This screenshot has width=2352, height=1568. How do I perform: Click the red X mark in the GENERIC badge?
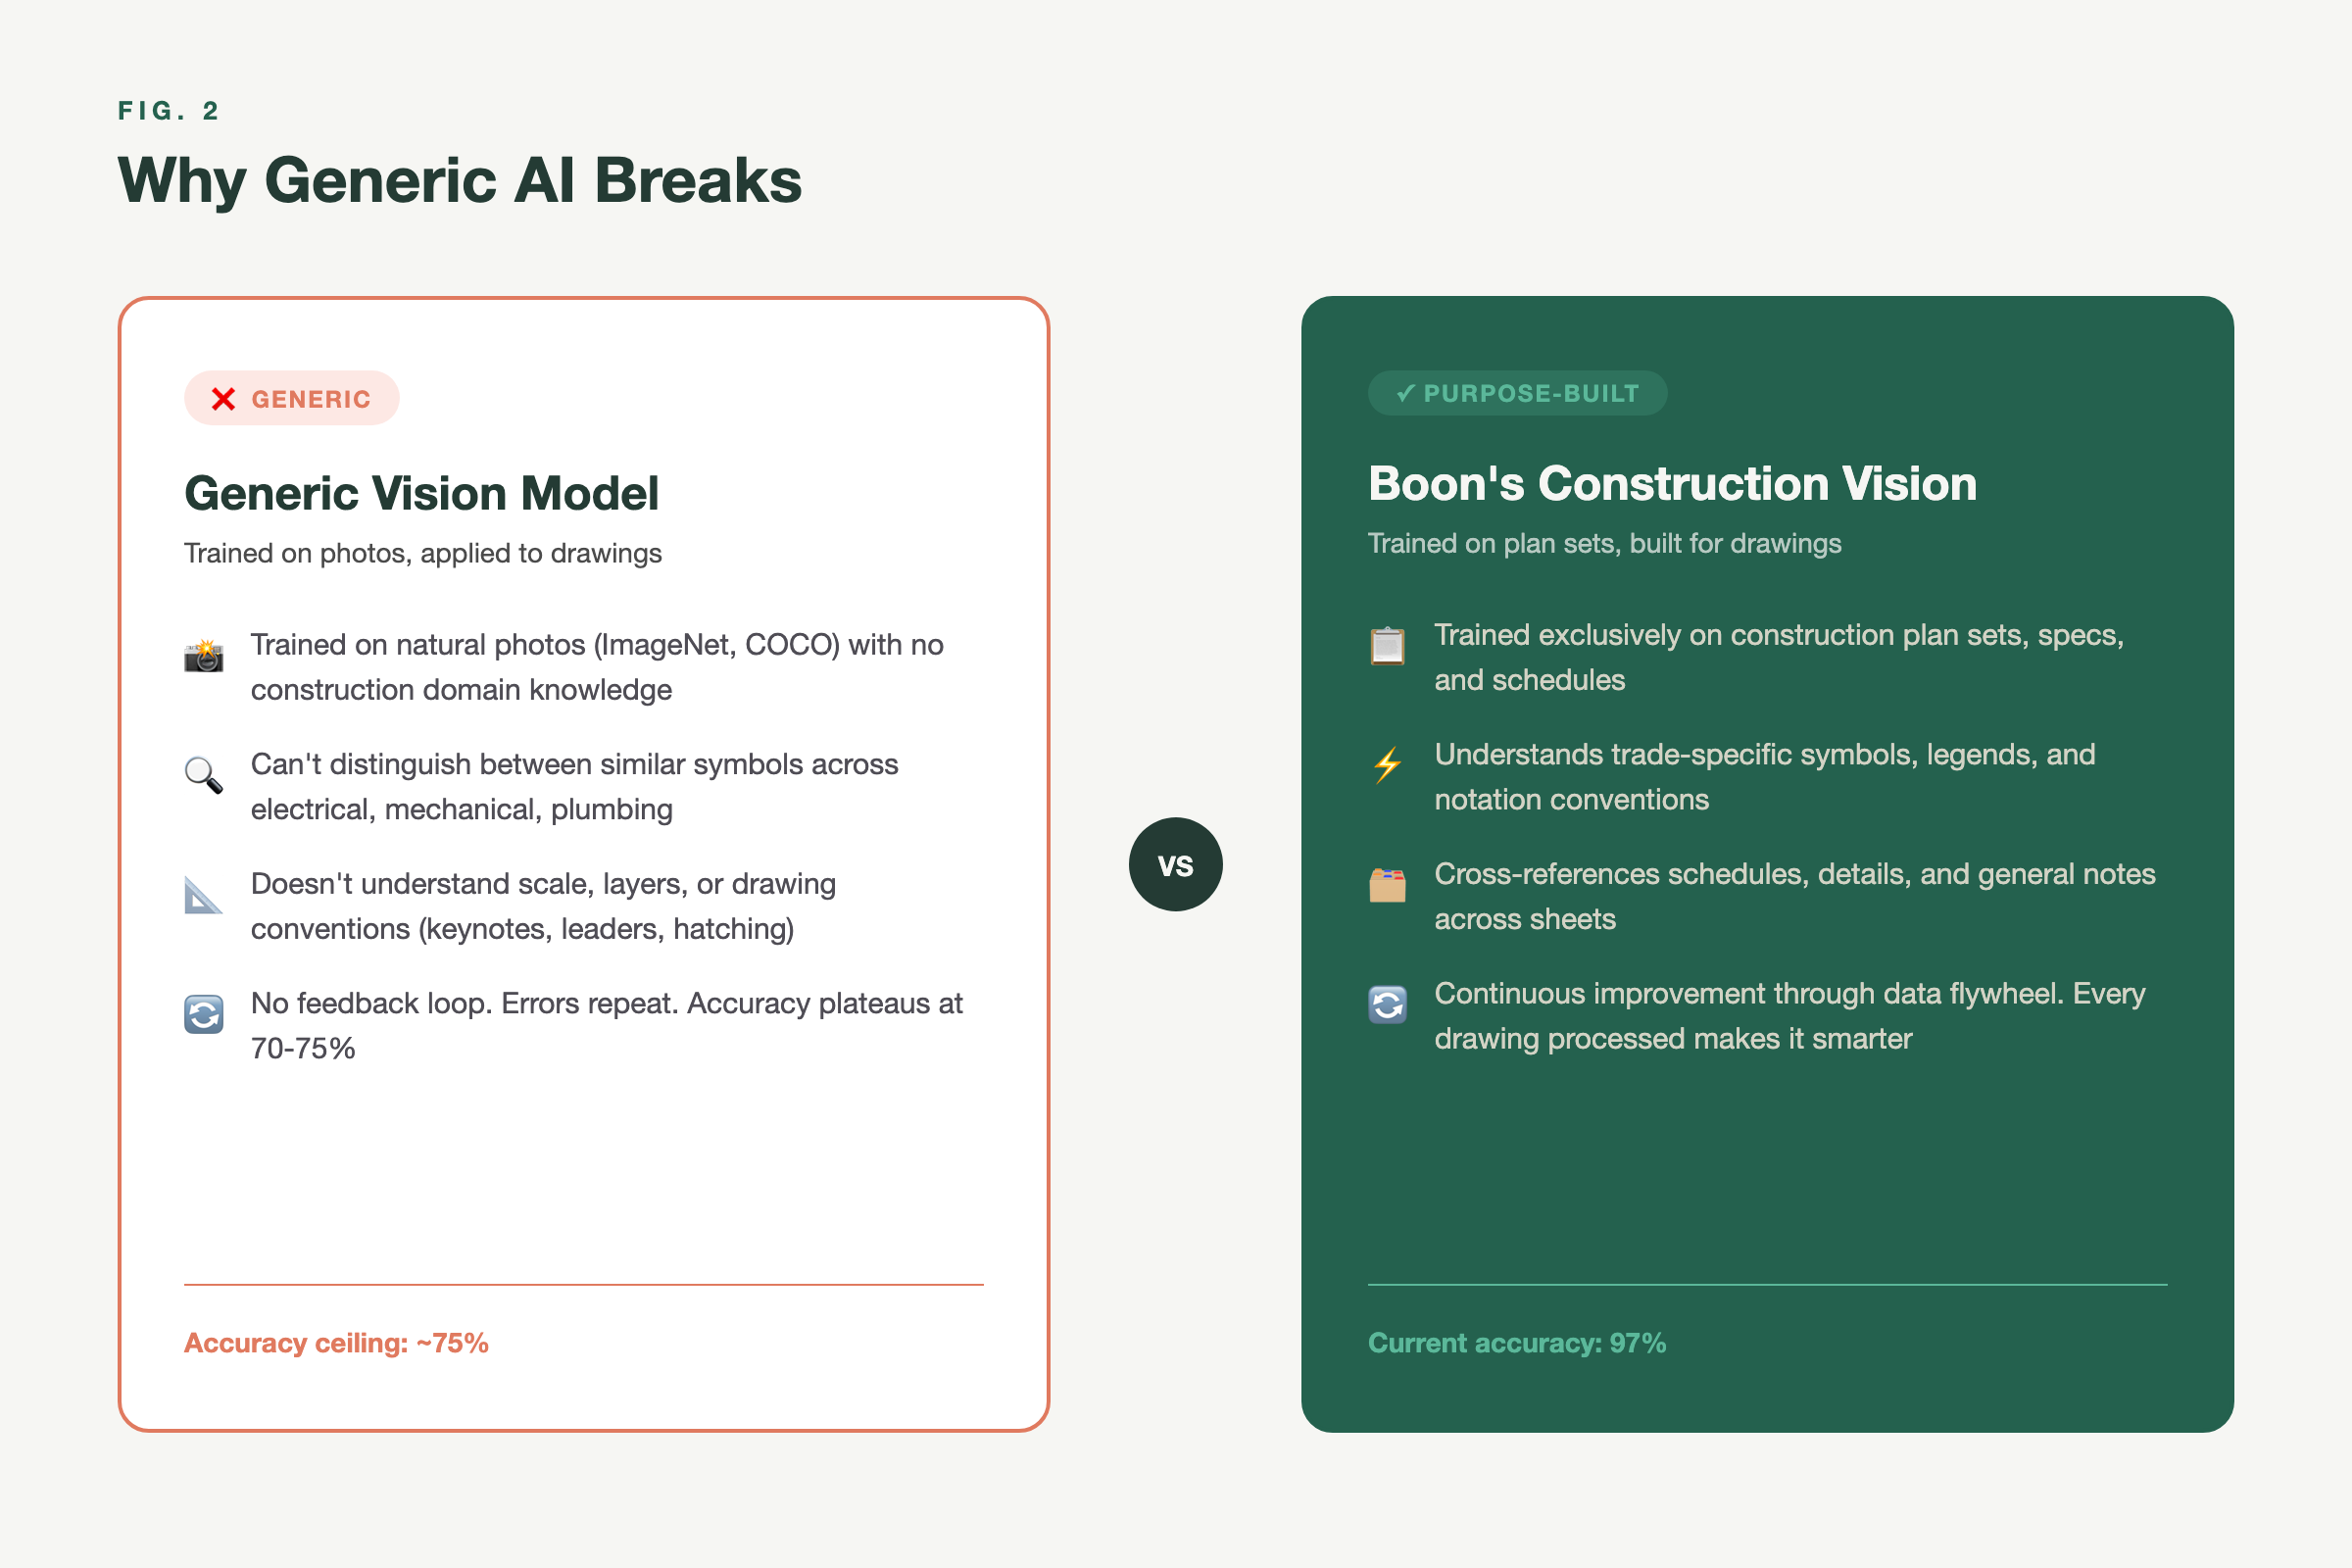222,398
